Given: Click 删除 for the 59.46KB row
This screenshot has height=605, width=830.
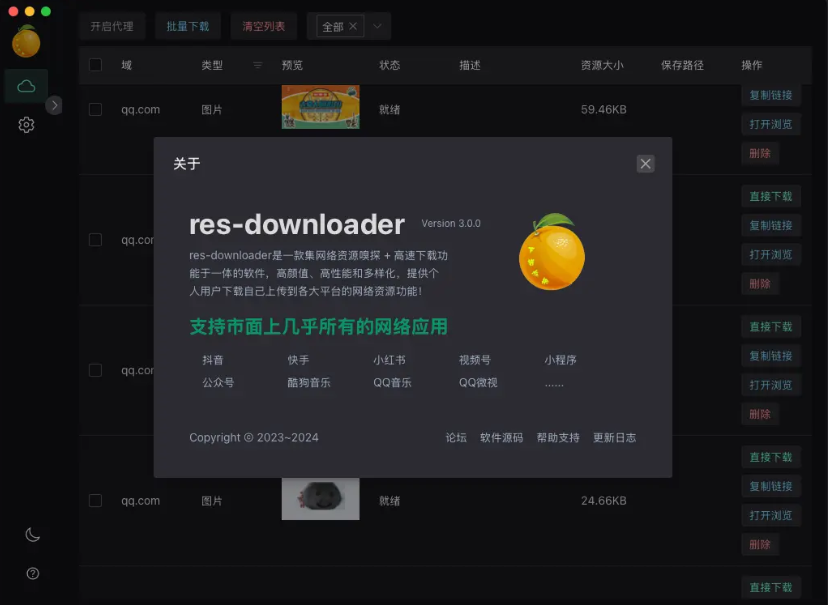Looking at the screenshot, I should [x=760, y=153].
